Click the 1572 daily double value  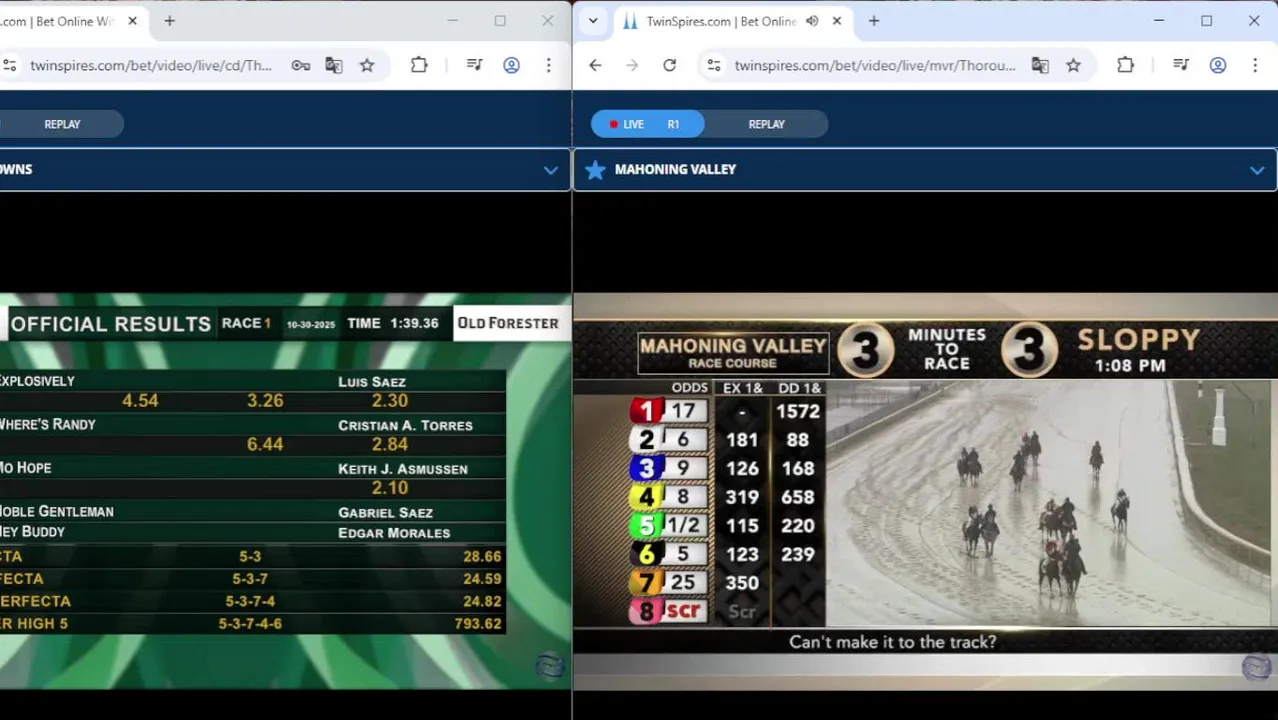tap(797, 411)
